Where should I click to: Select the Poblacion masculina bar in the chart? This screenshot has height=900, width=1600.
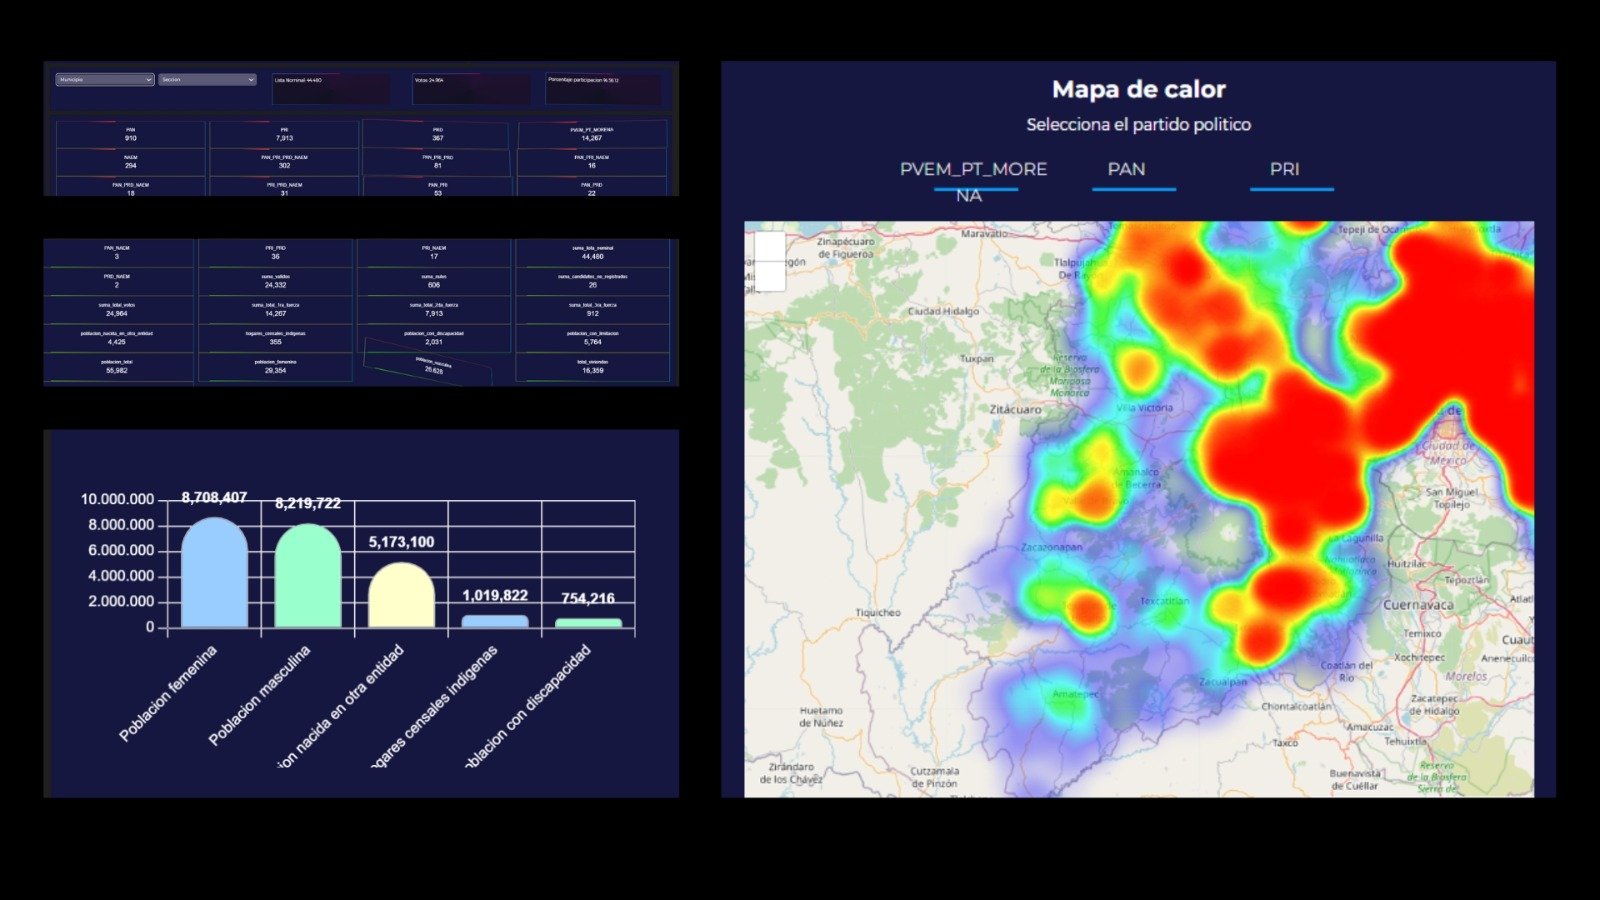click(308, 578)
